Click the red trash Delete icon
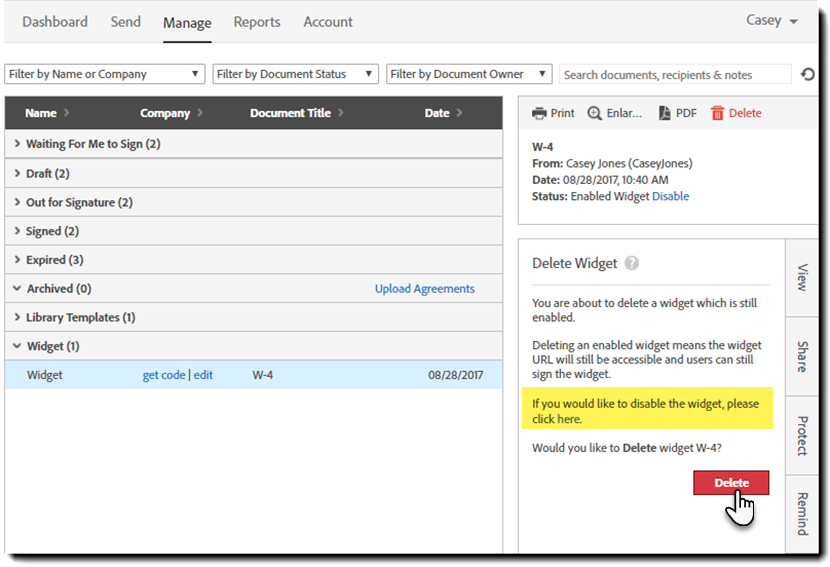 pos(717,113)
